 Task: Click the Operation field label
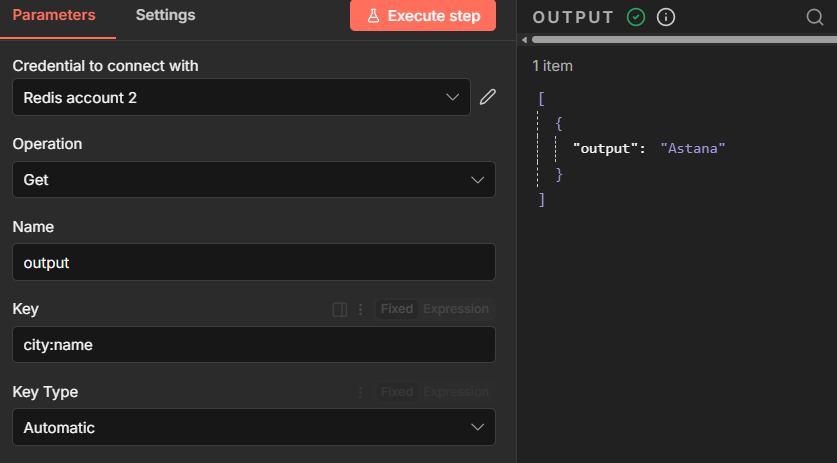click(x=48, y=144)
